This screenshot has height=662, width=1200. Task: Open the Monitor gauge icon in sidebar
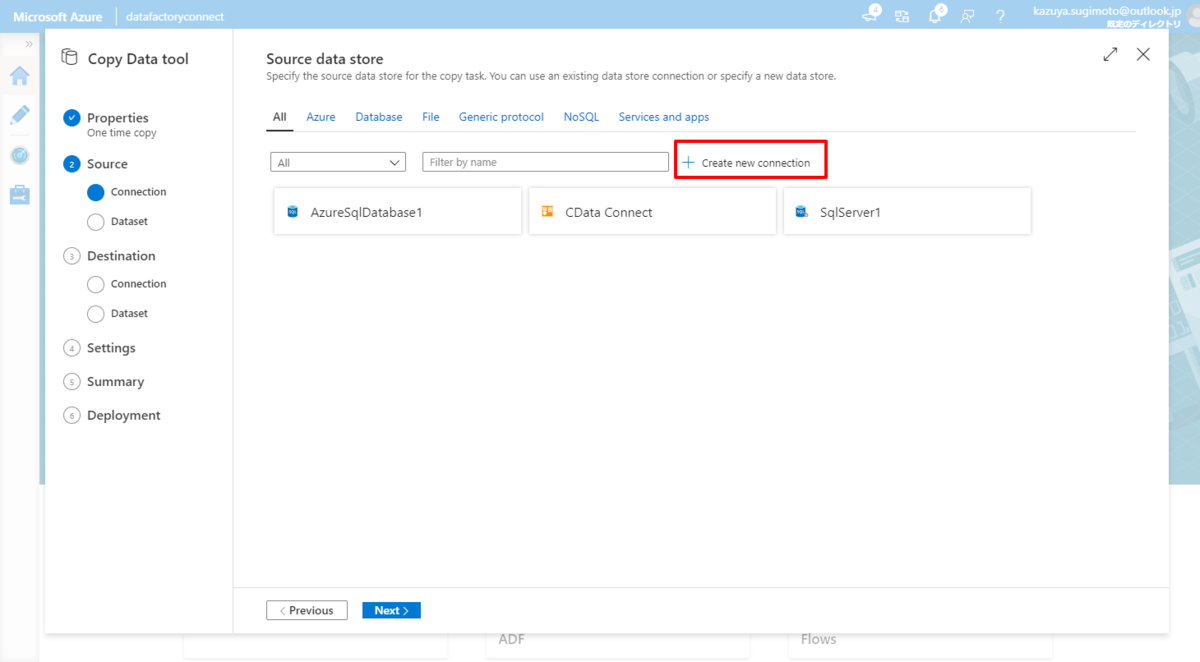tap(19, 155)
